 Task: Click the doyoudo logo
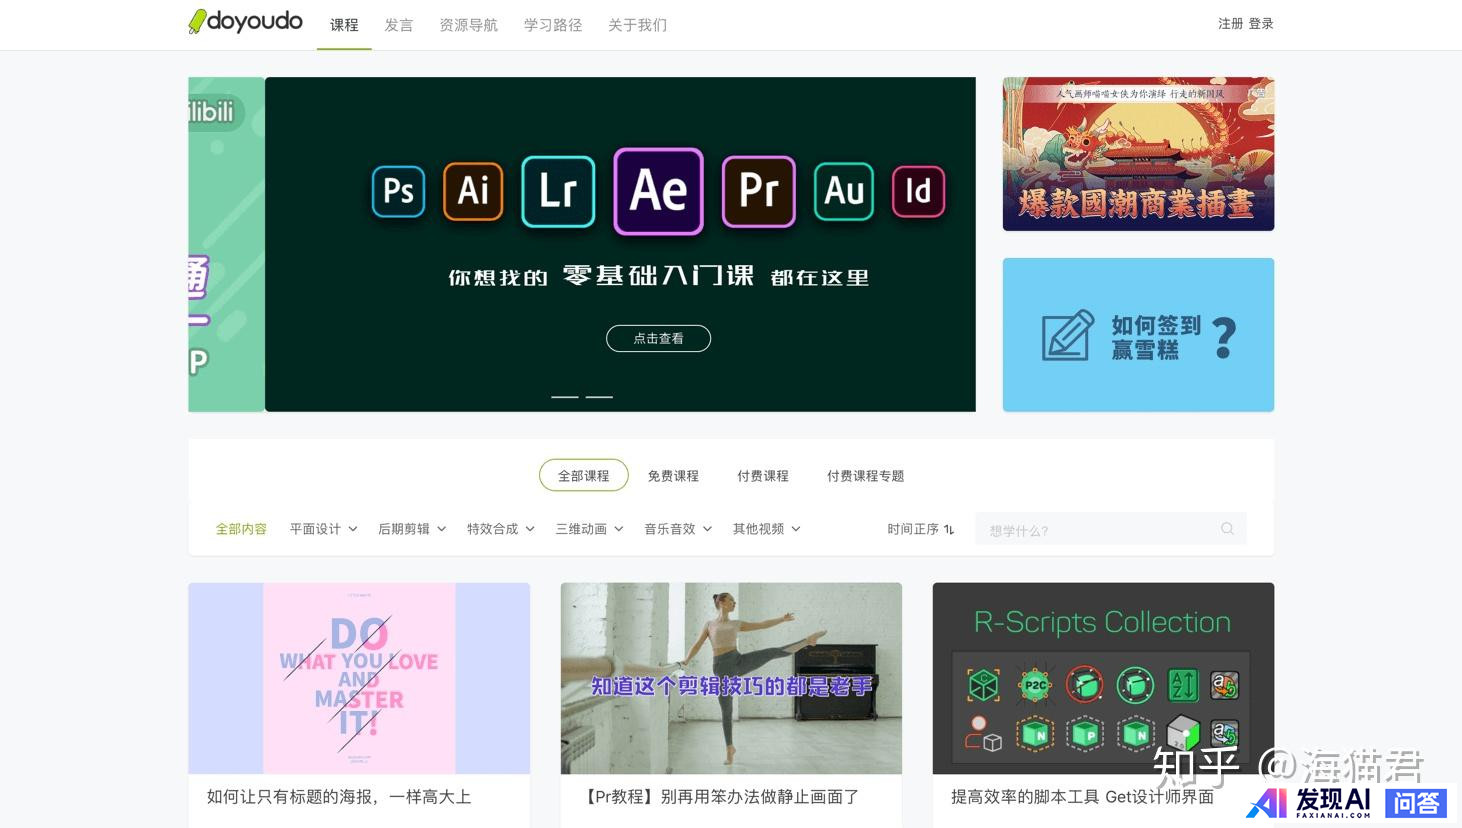point(245,22)
